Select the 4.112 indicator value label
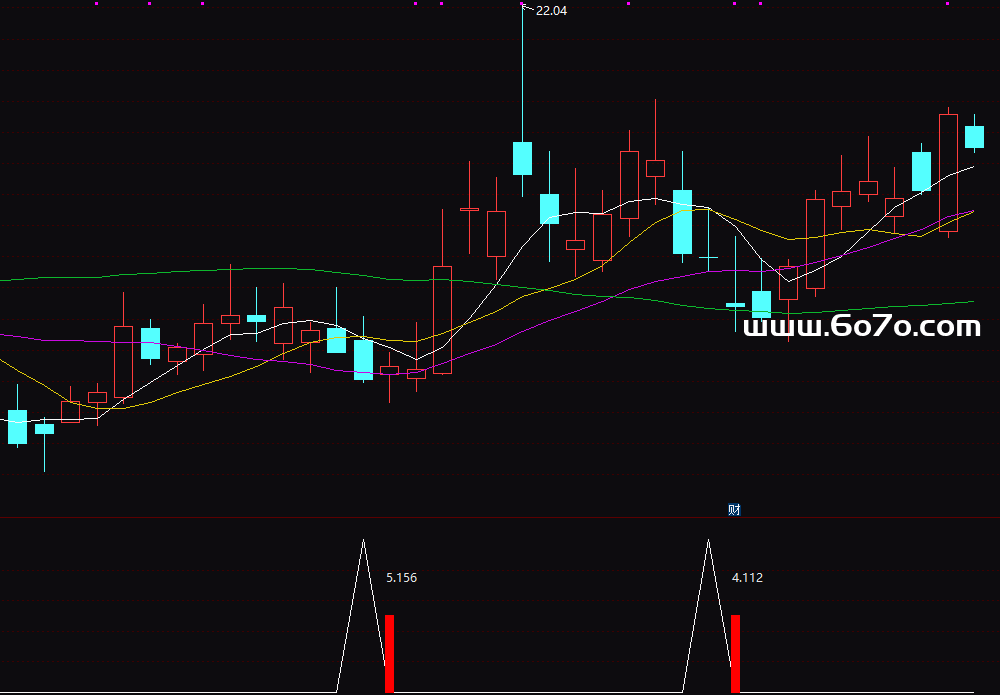Screen dimensions: 1000x695 747,578
